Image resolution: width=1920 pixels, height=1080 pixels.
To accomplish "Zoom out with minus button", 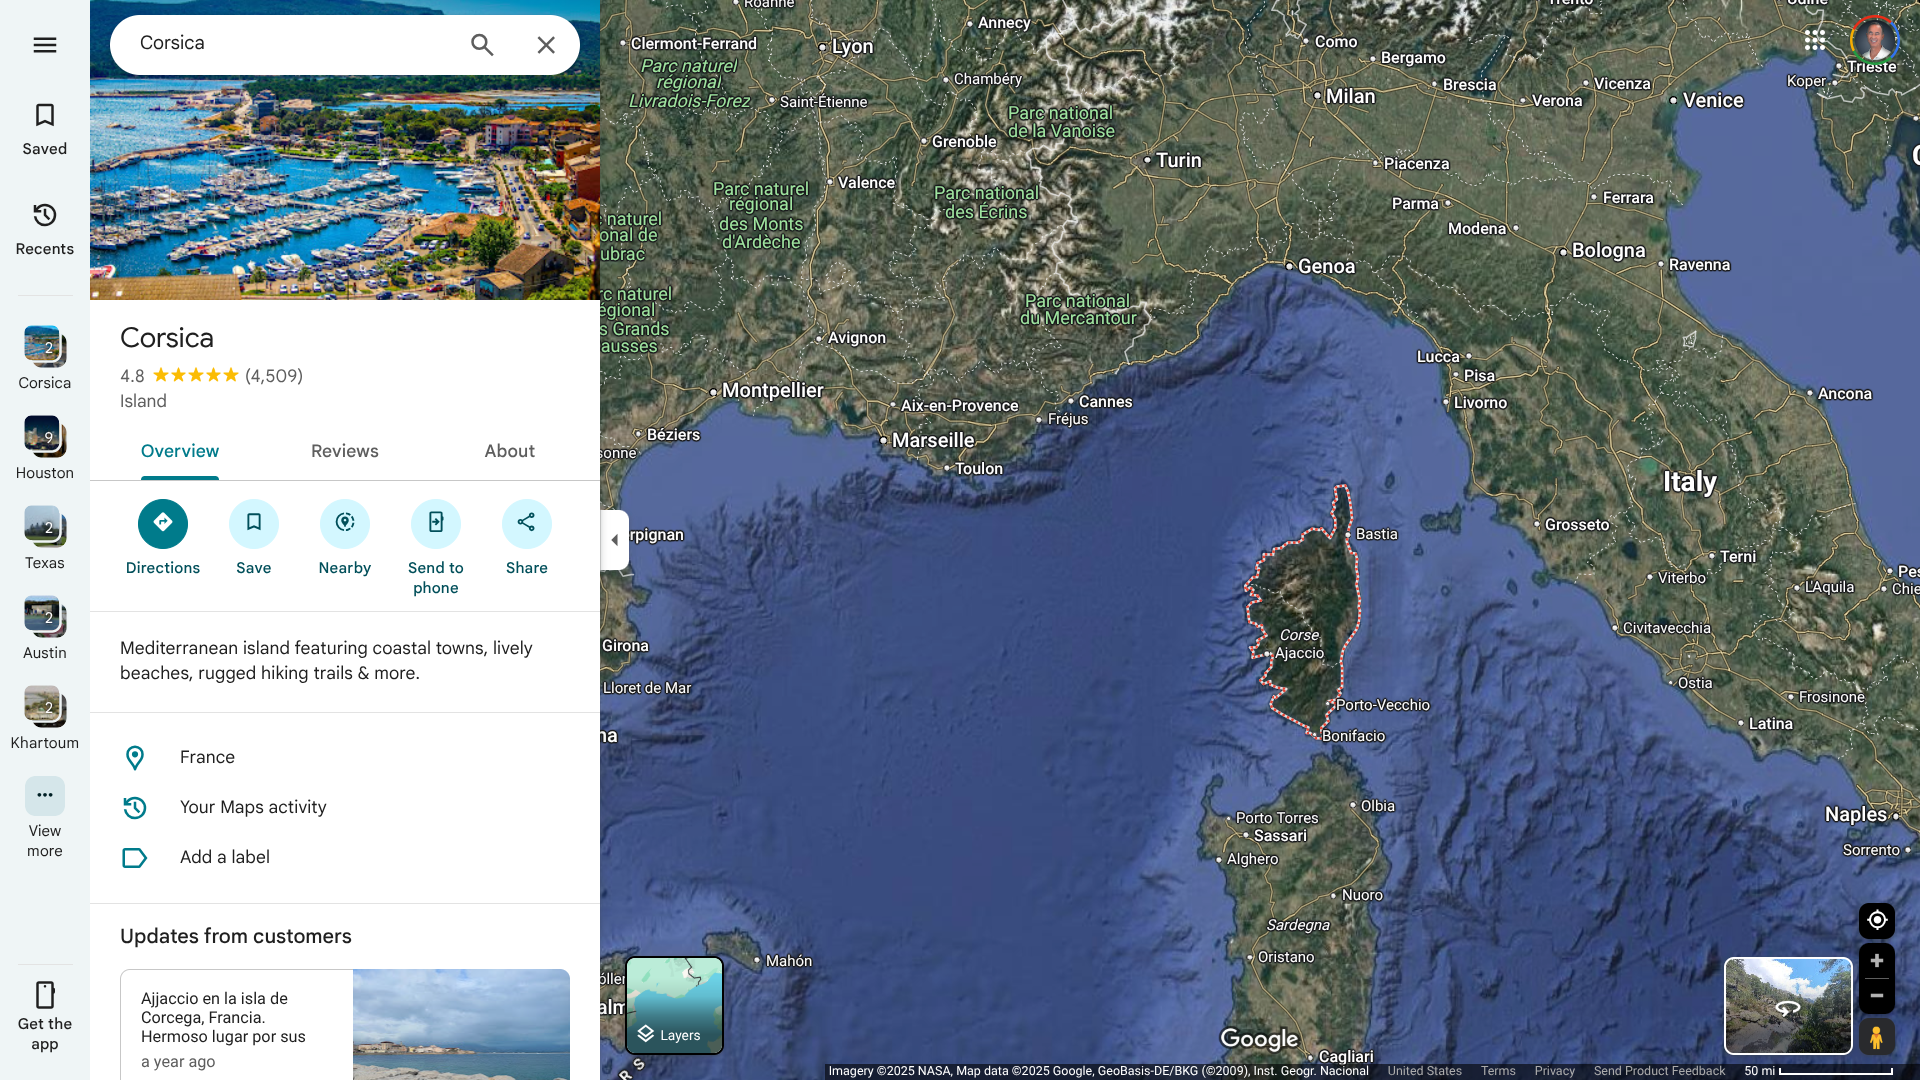I will point(1877,996).
